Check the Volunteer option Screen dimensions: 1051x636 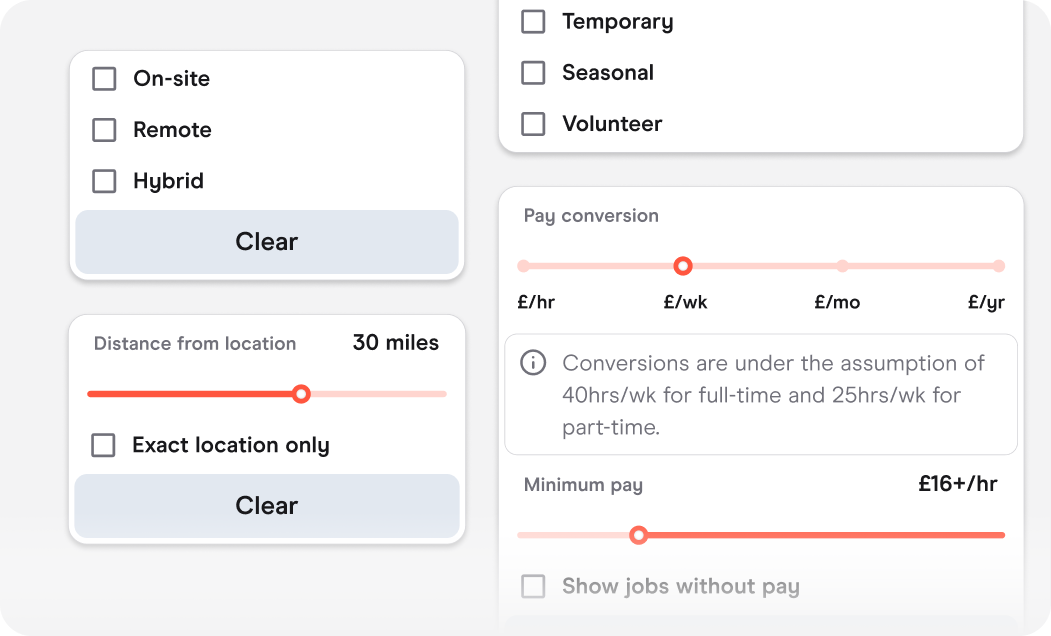533,124
